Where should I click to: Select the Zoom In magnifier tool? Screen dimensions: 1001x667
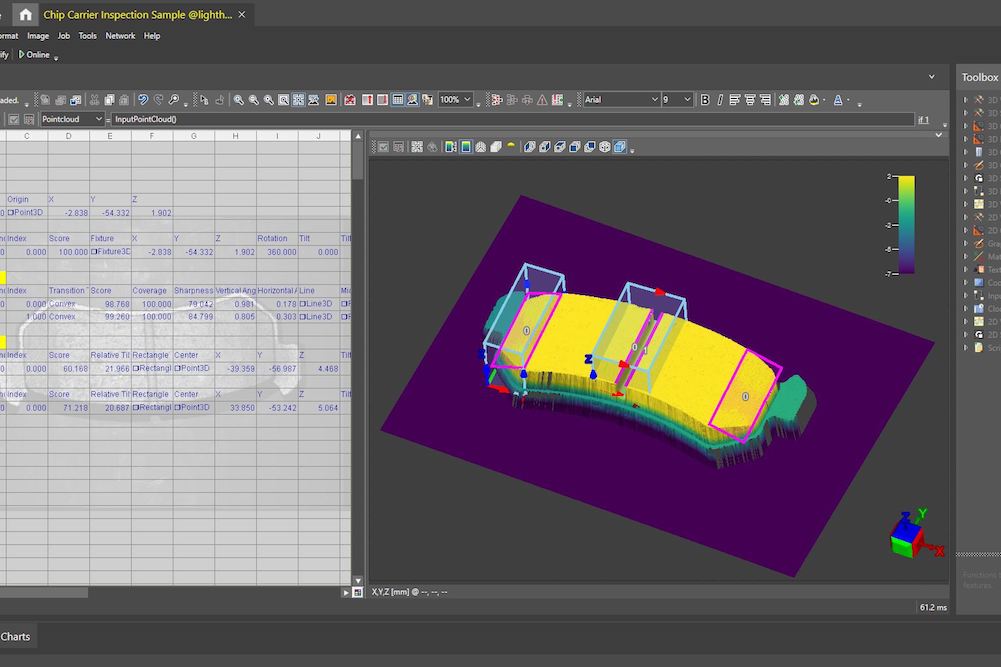click(237, 99)
